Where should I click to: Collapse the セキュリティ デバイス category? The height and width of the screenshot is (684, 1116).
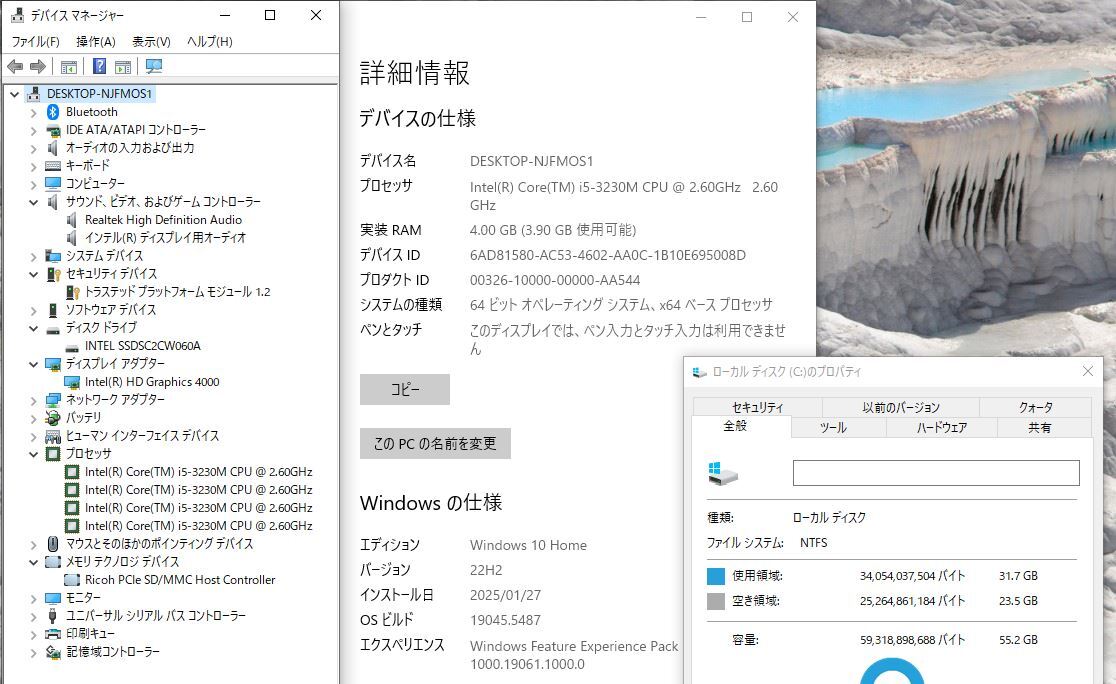[x=33, y=274]
